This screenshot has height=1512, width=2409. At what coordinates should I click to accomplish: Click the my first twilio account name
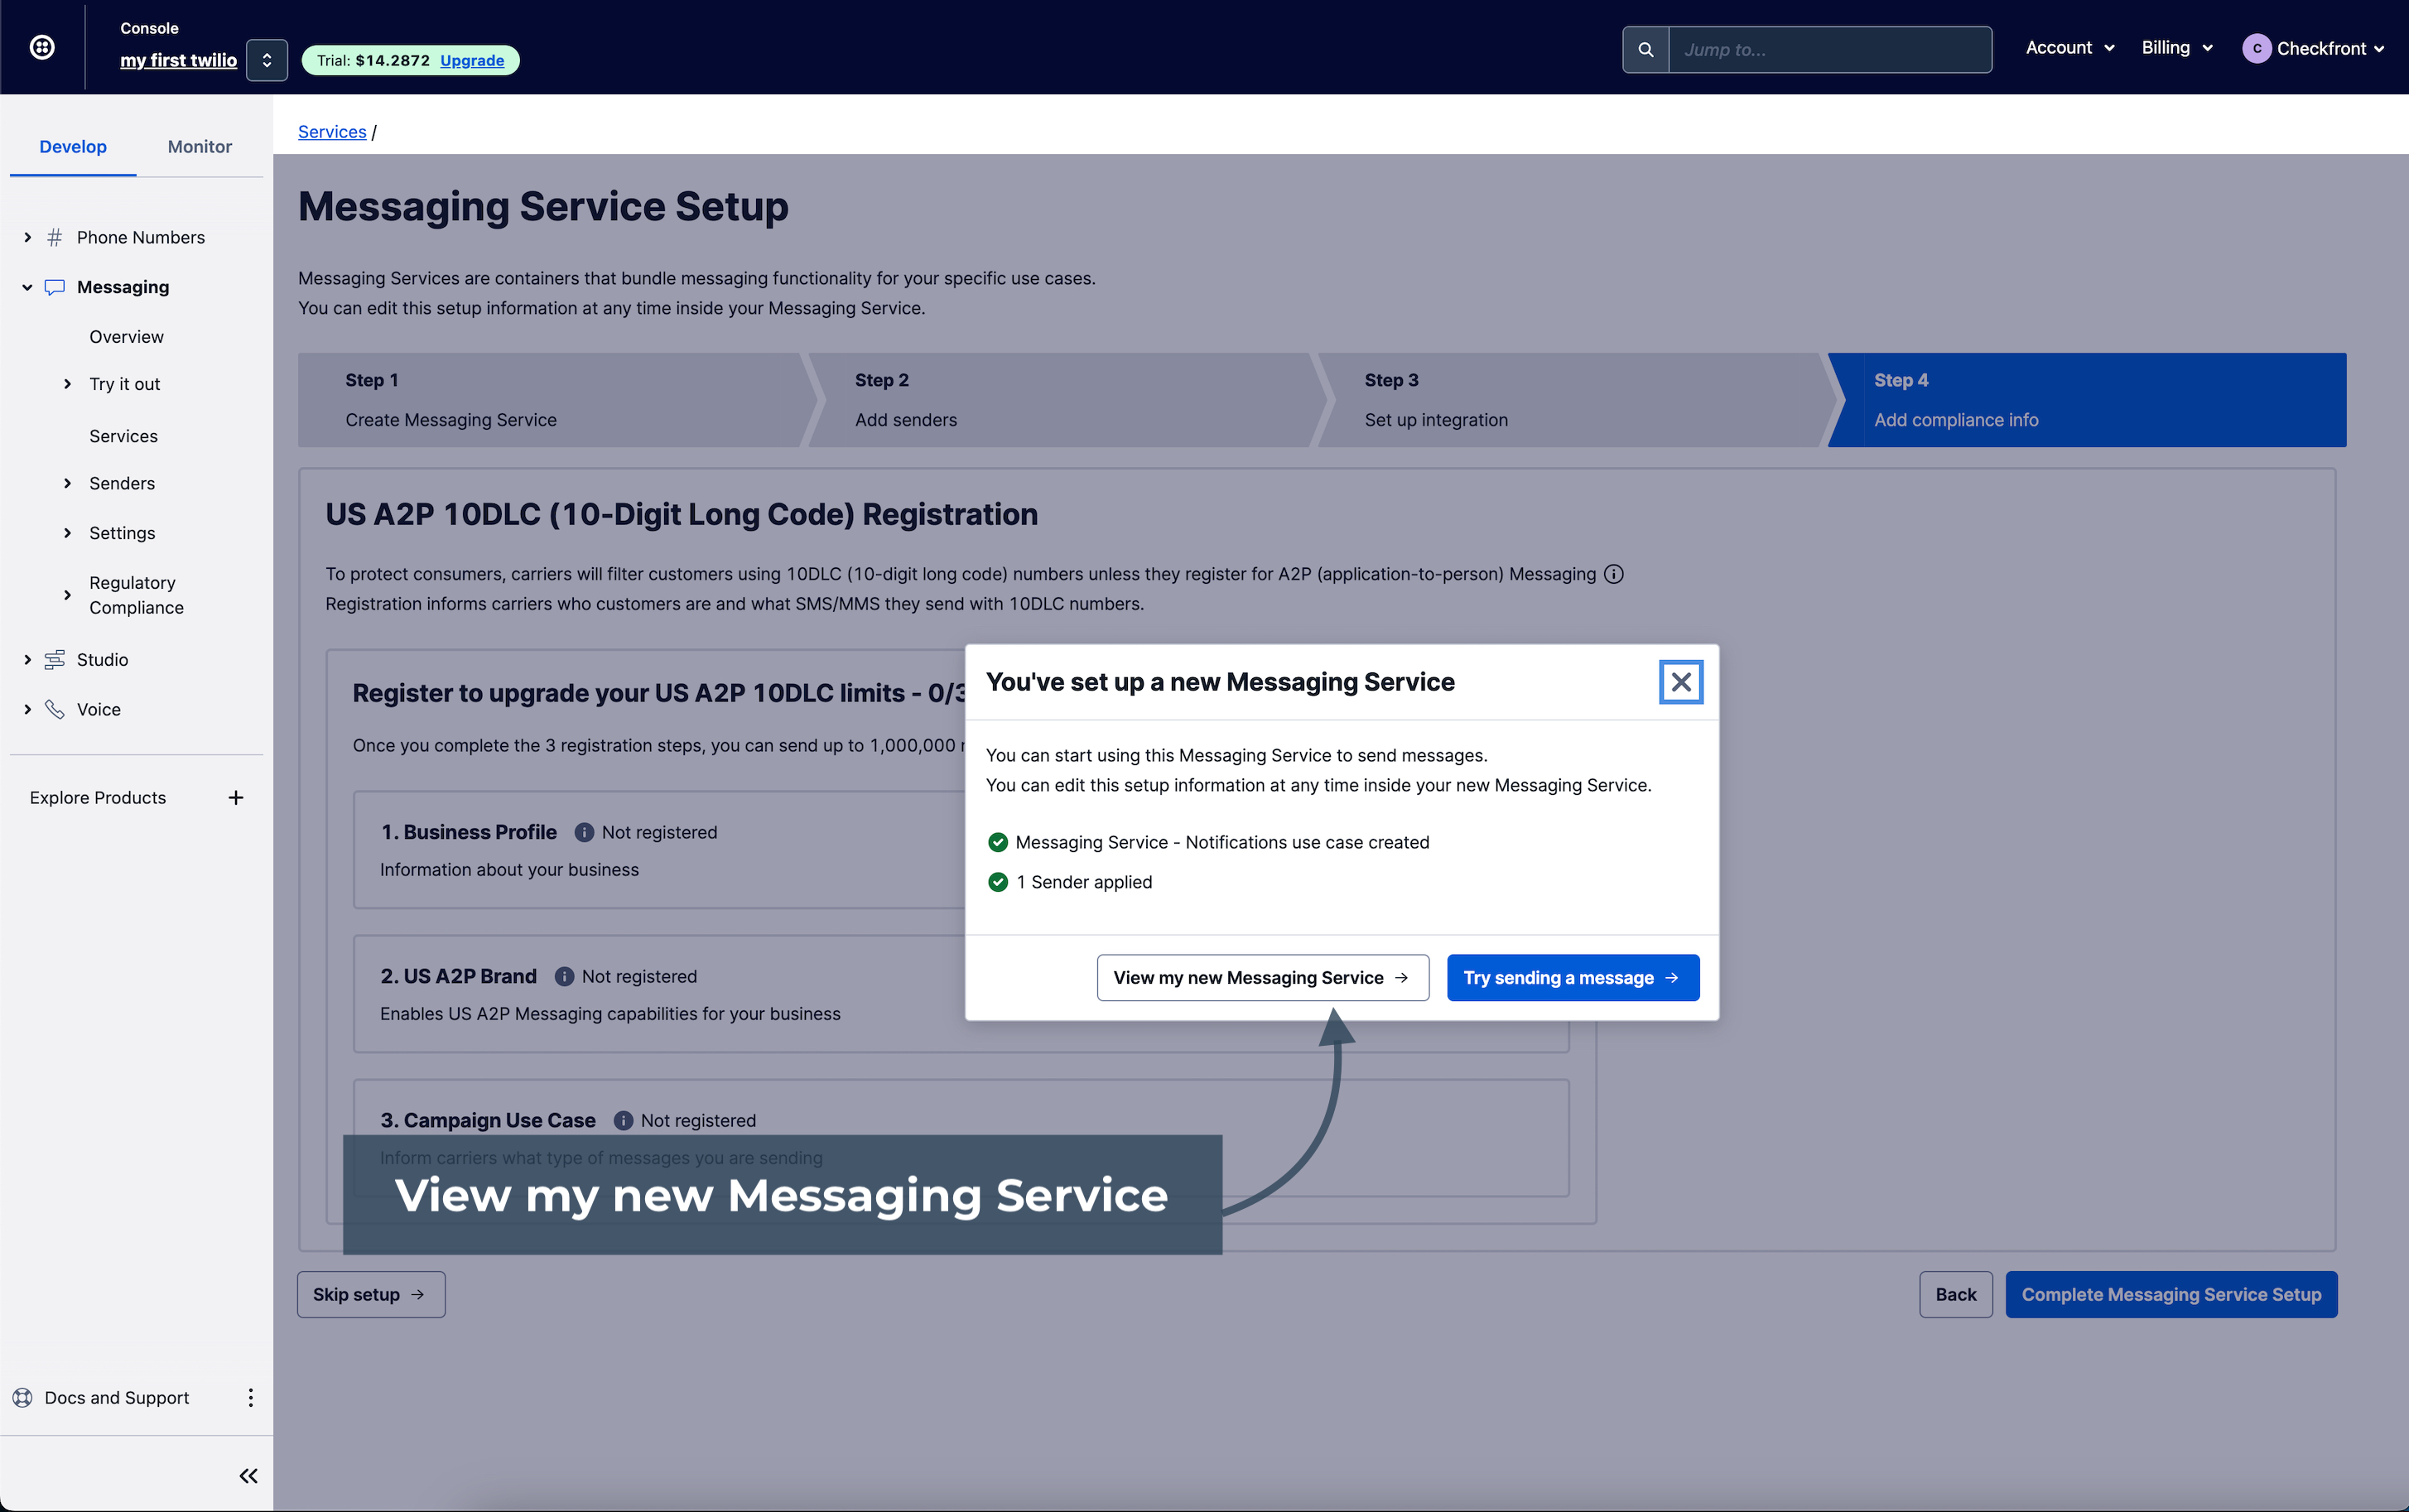point(178,60)
